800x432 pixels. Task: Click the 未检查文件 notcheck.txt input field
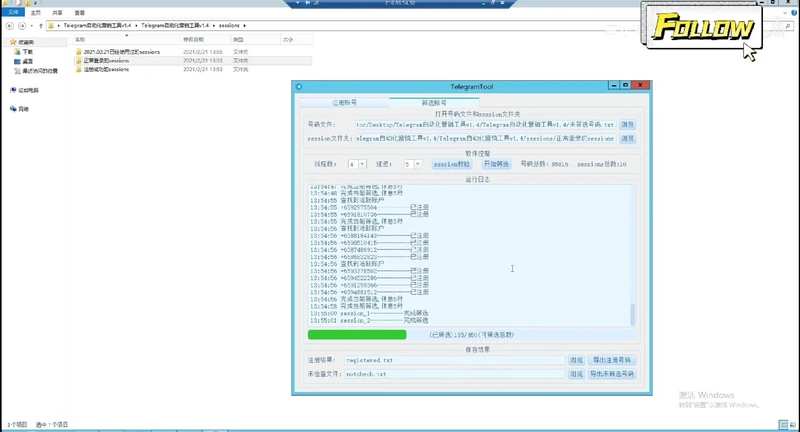click(455, 374)
